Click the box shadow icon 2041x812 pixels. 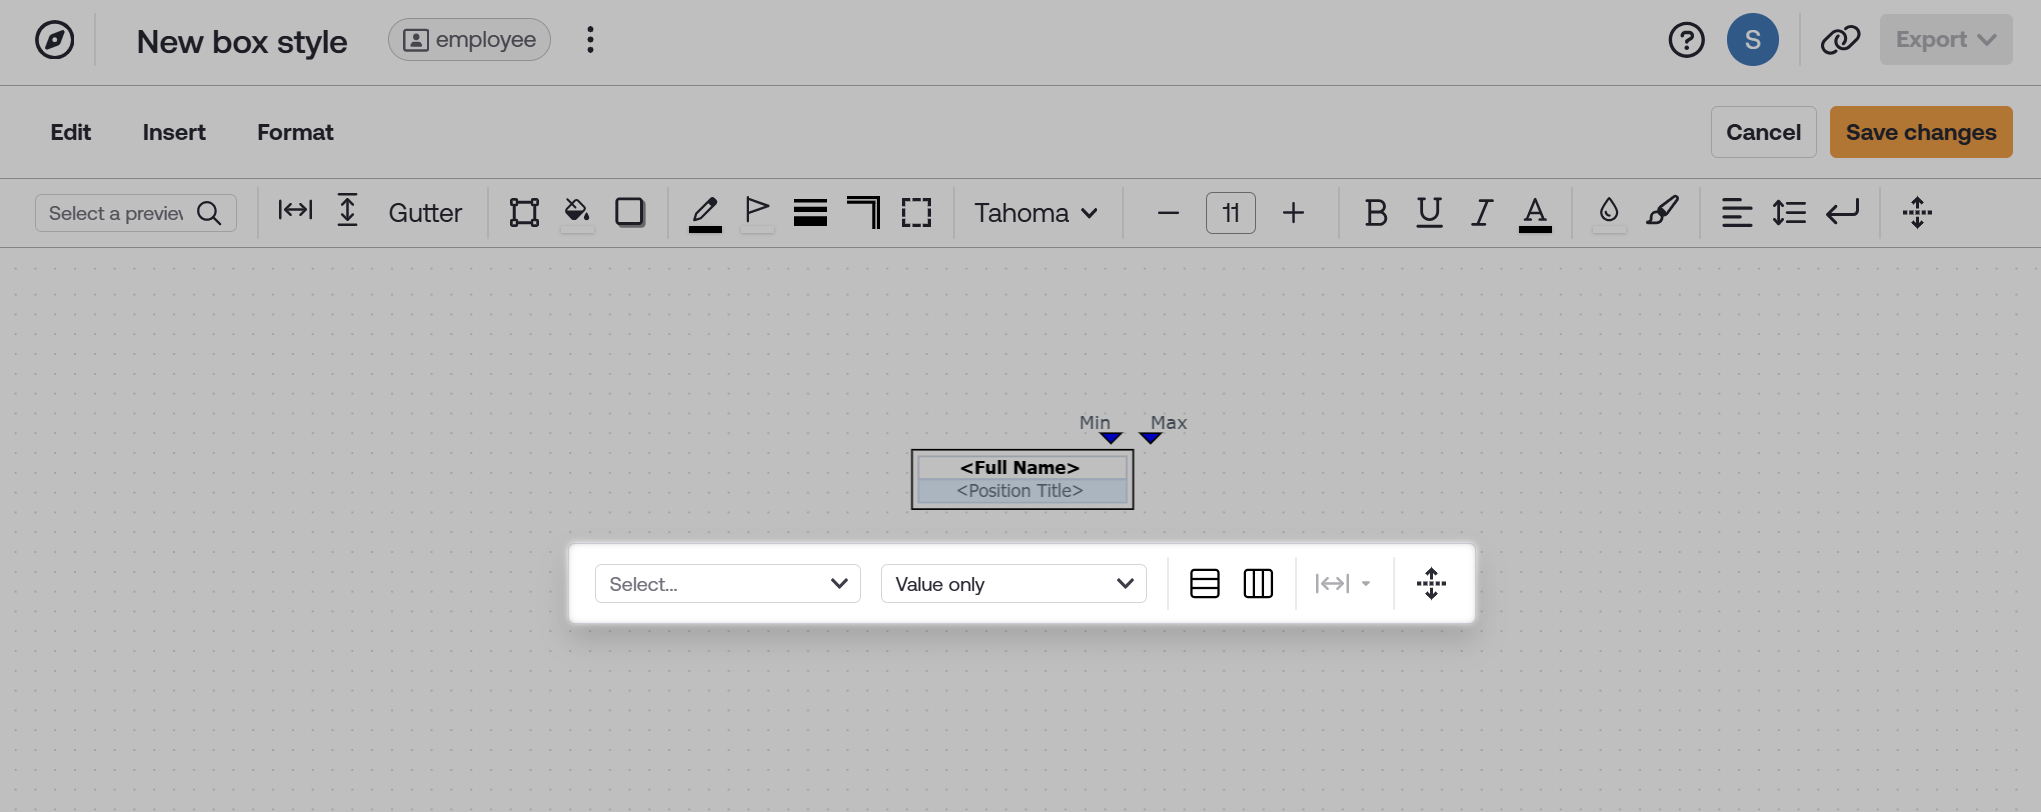pos(630,213)
